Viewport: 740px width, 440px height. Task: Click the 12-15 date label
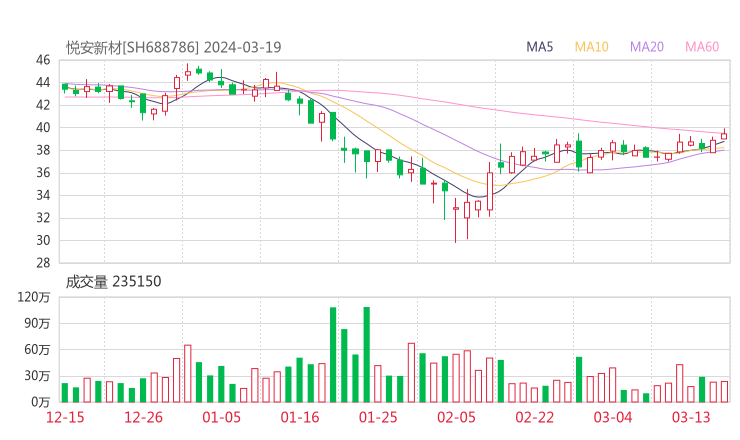point(65,417)
